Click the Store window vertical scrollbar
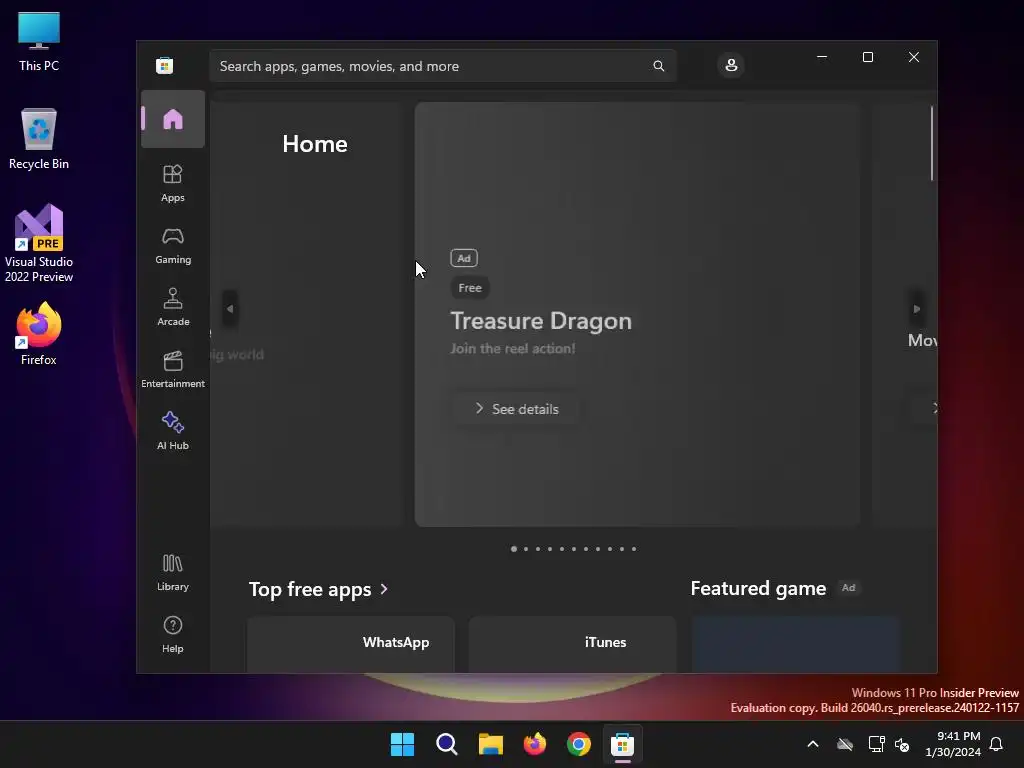Screen dimensions: 1024x768 click(932, 144)
